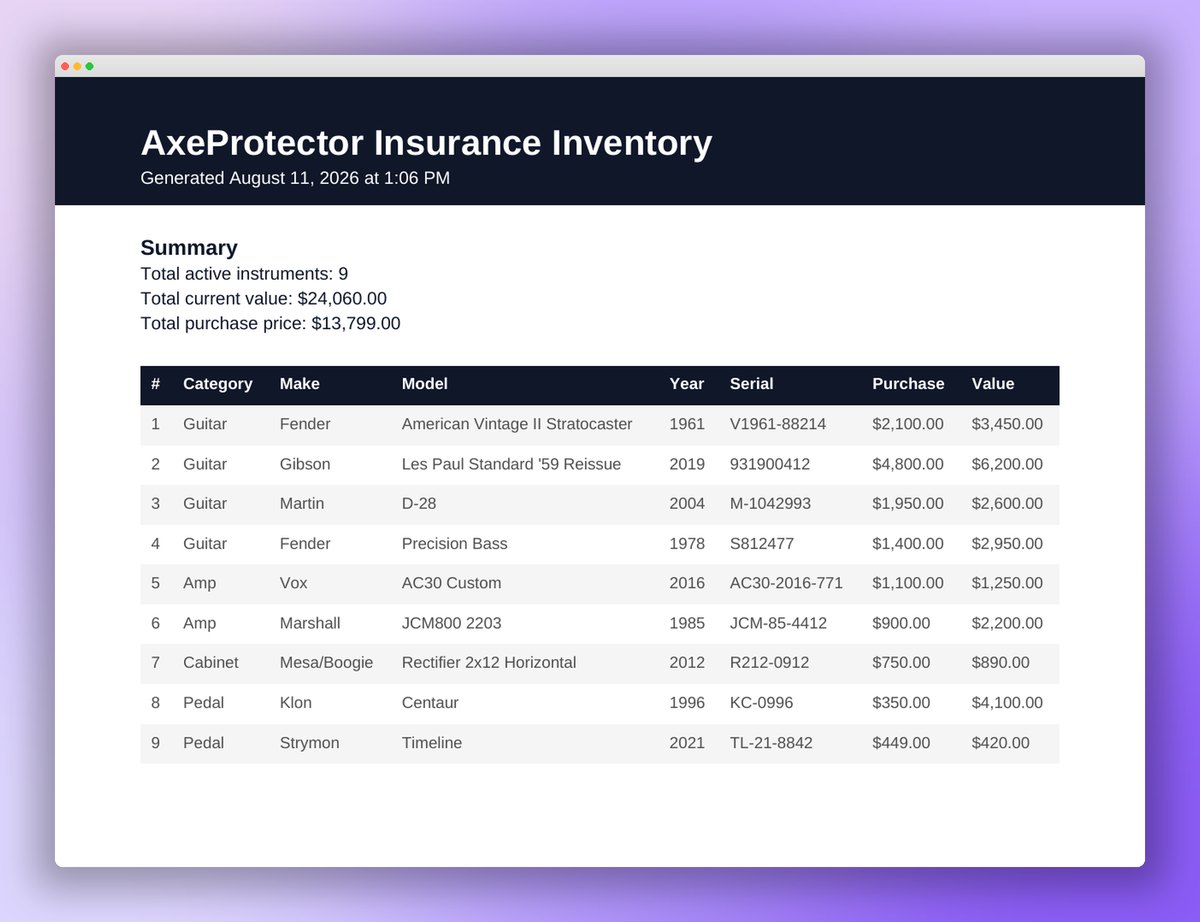Click the Value column header

tap(993, 384)
